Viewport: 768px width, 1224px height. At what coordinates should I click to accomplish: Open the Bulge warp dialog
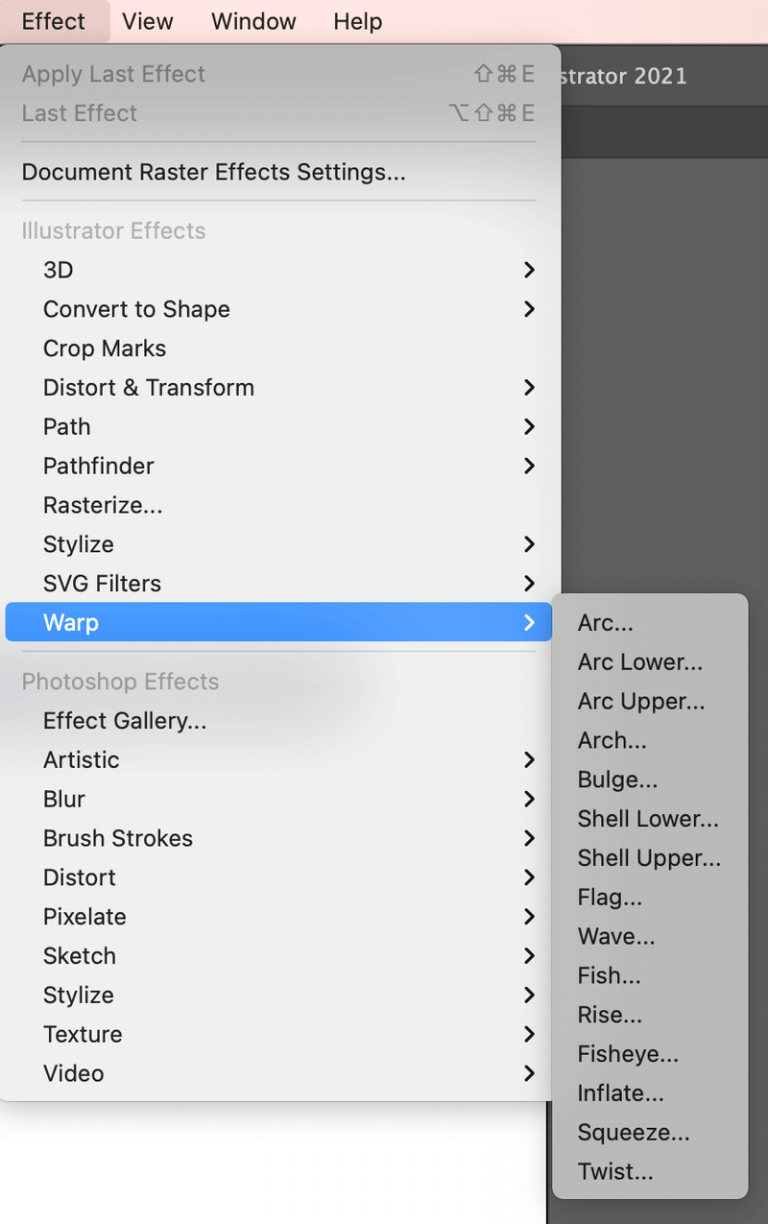[617, 779]
